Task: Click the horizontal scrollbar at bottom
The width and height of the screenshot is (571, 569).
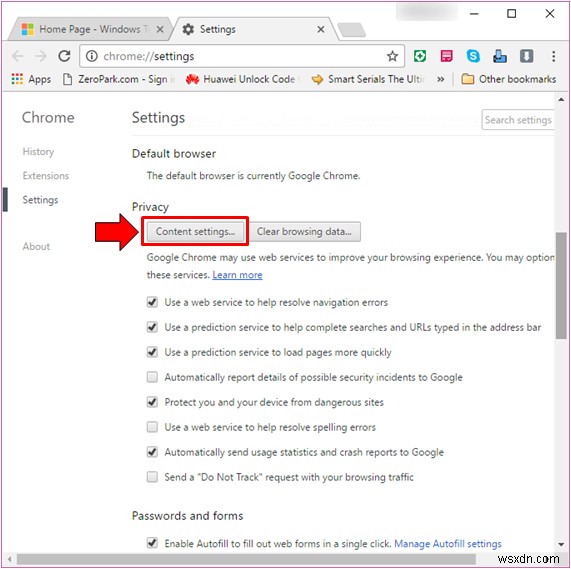Action: [246, 559]
